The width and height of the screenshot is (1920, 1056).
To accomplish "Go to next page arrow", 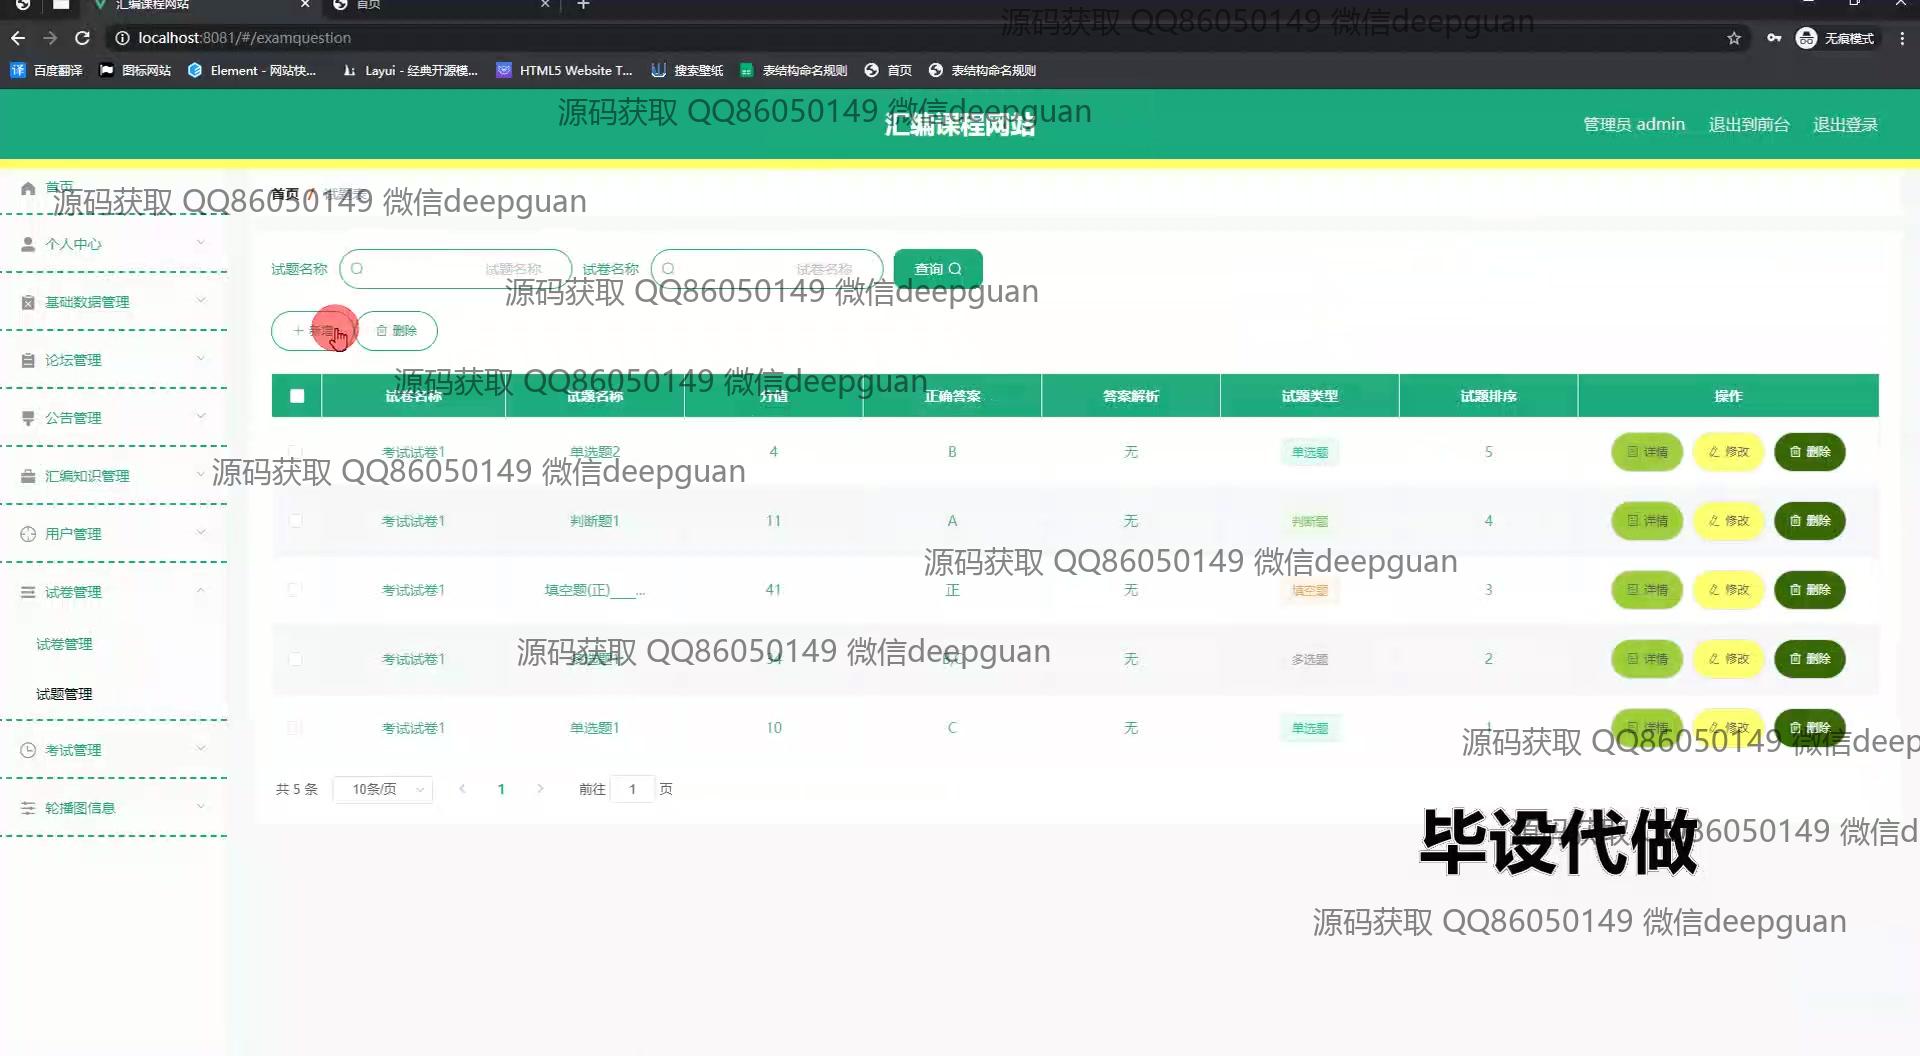I will [540, 789].
